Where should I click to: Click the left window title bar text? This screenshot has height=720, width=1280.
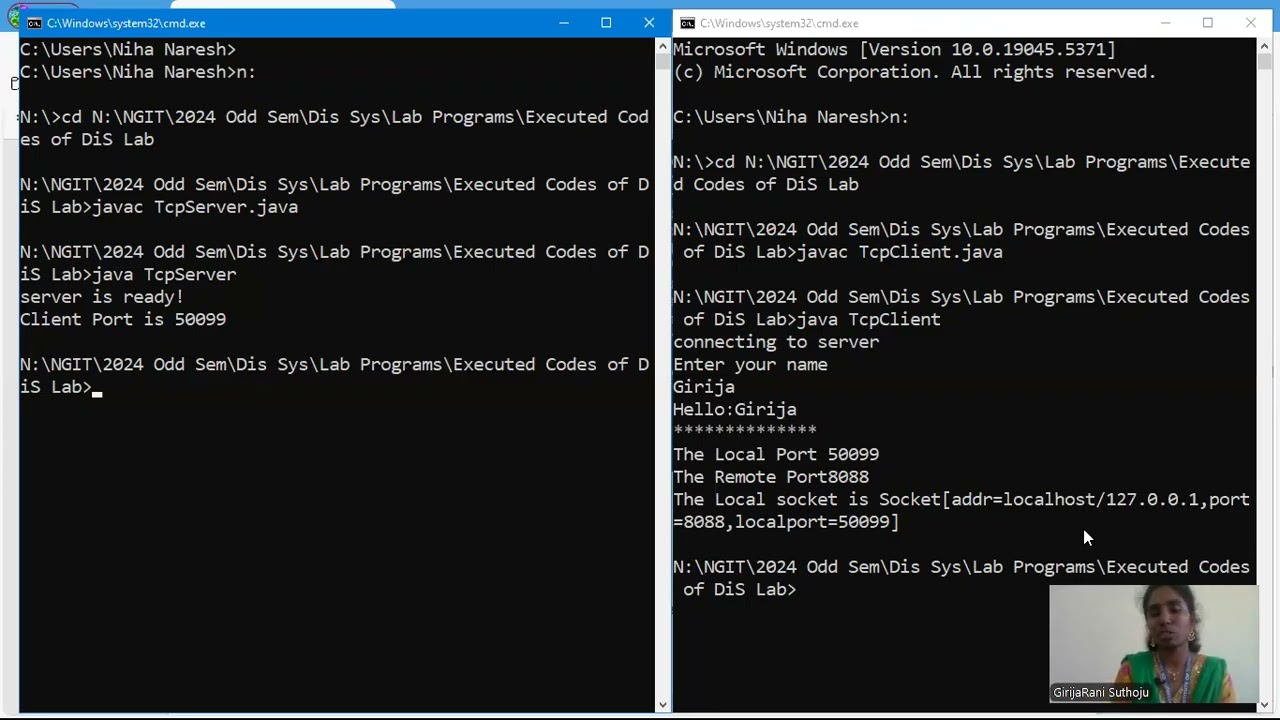[126, 23]
